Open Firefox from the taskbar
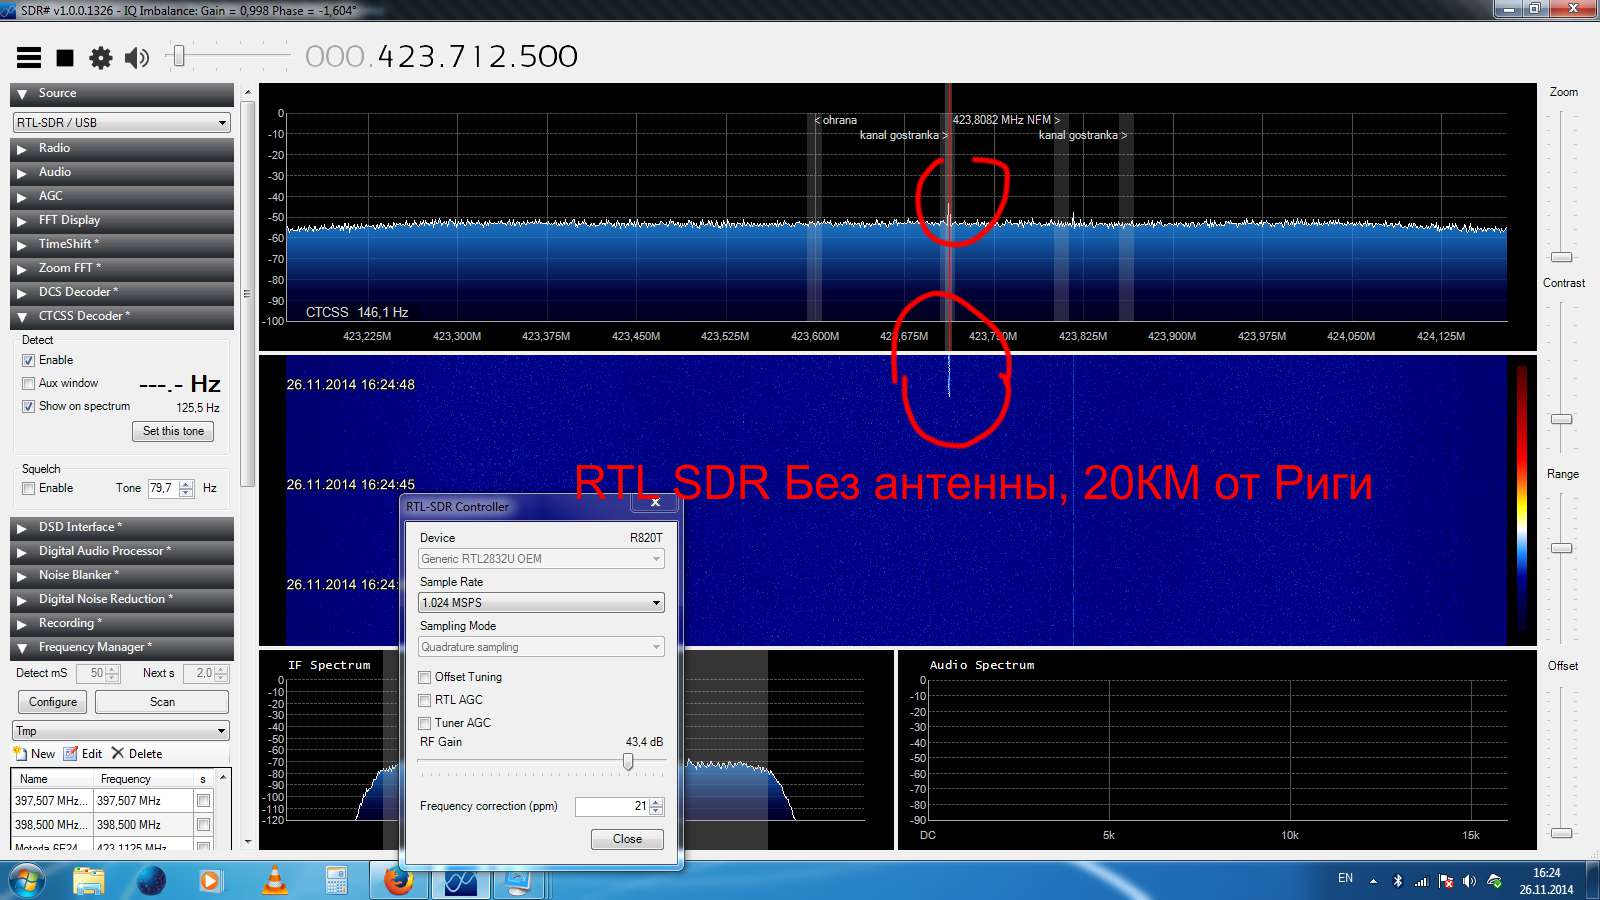 tap(399, 881)
